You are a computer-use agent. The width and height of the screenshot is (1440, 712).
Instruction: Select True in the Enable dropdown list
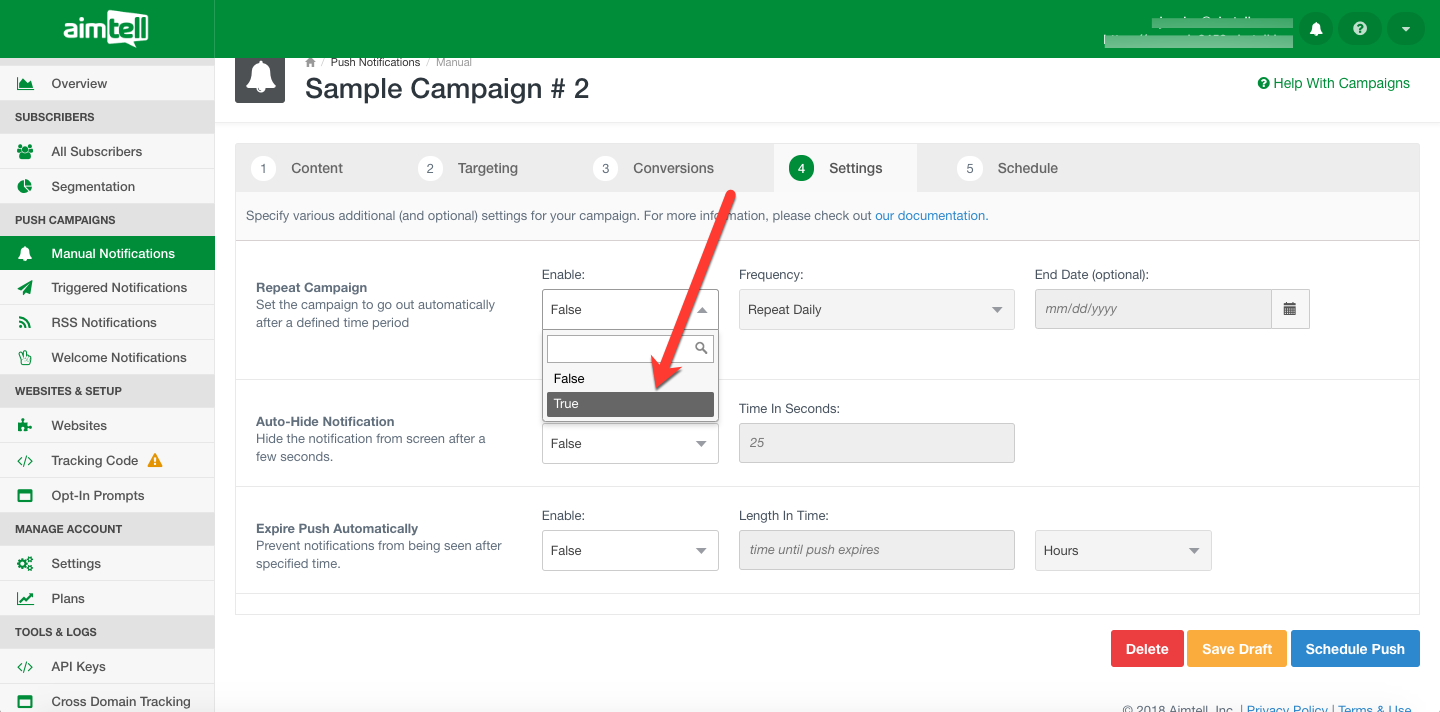[630, 404]
